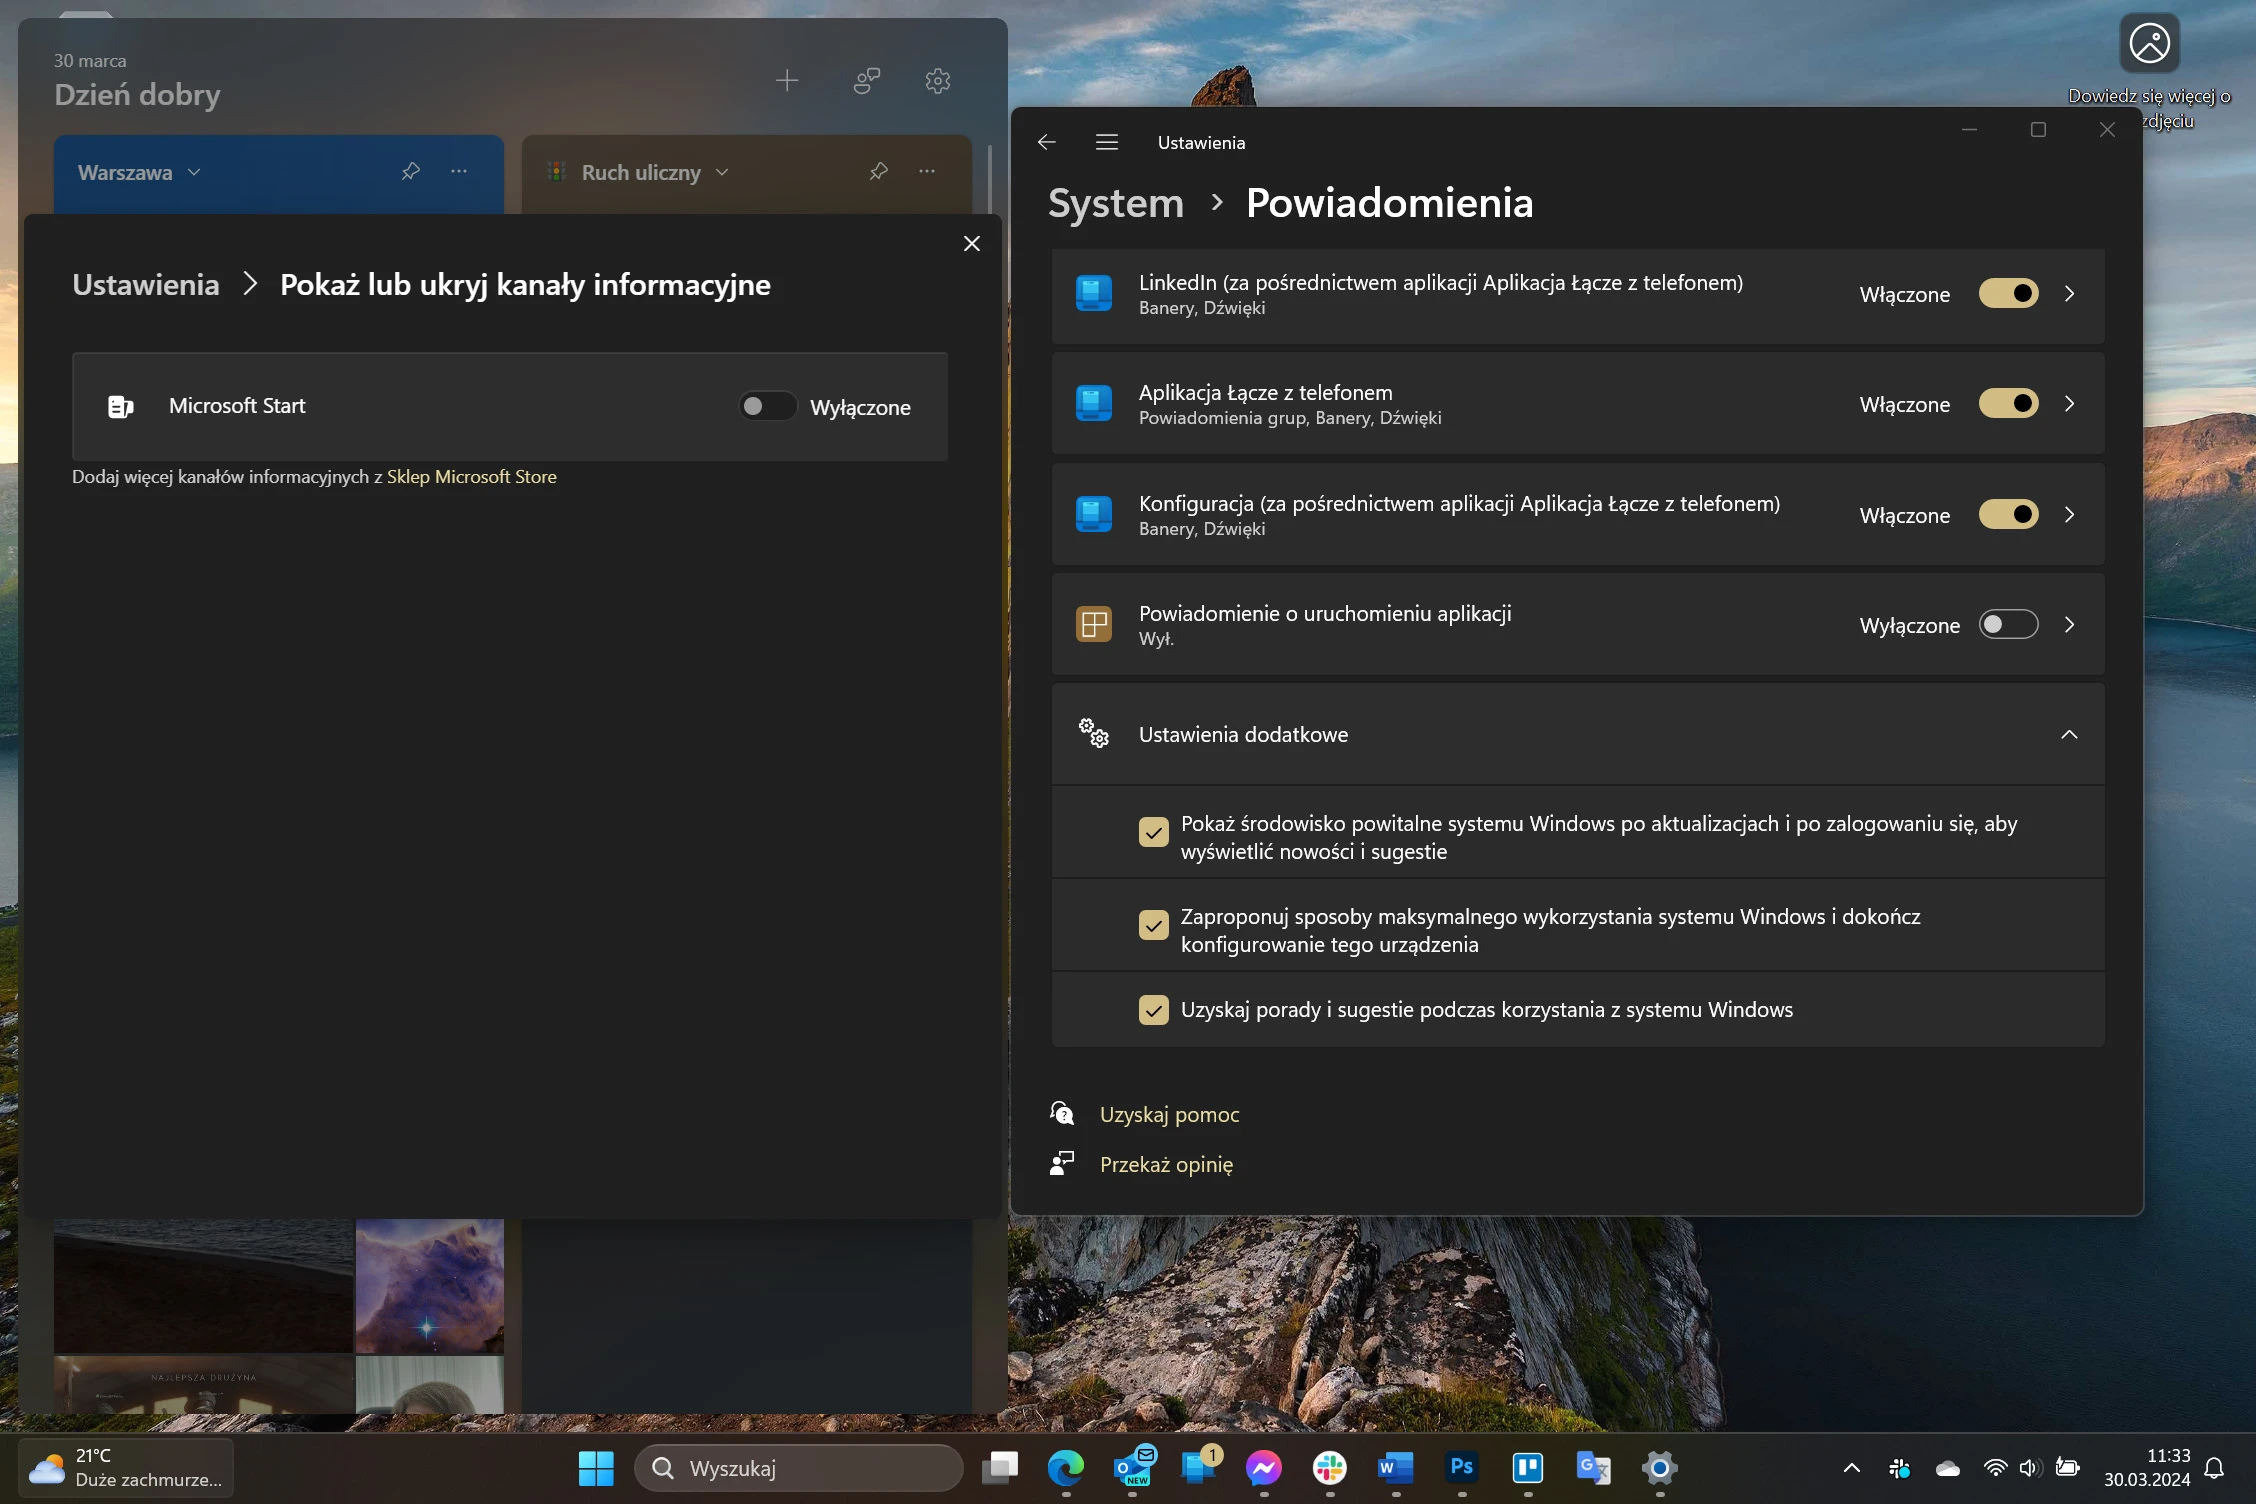This screenshot has width=2256, height=1504.
Task: Open more options for Ruch uliczny widget
Action: tap(927, 172)
